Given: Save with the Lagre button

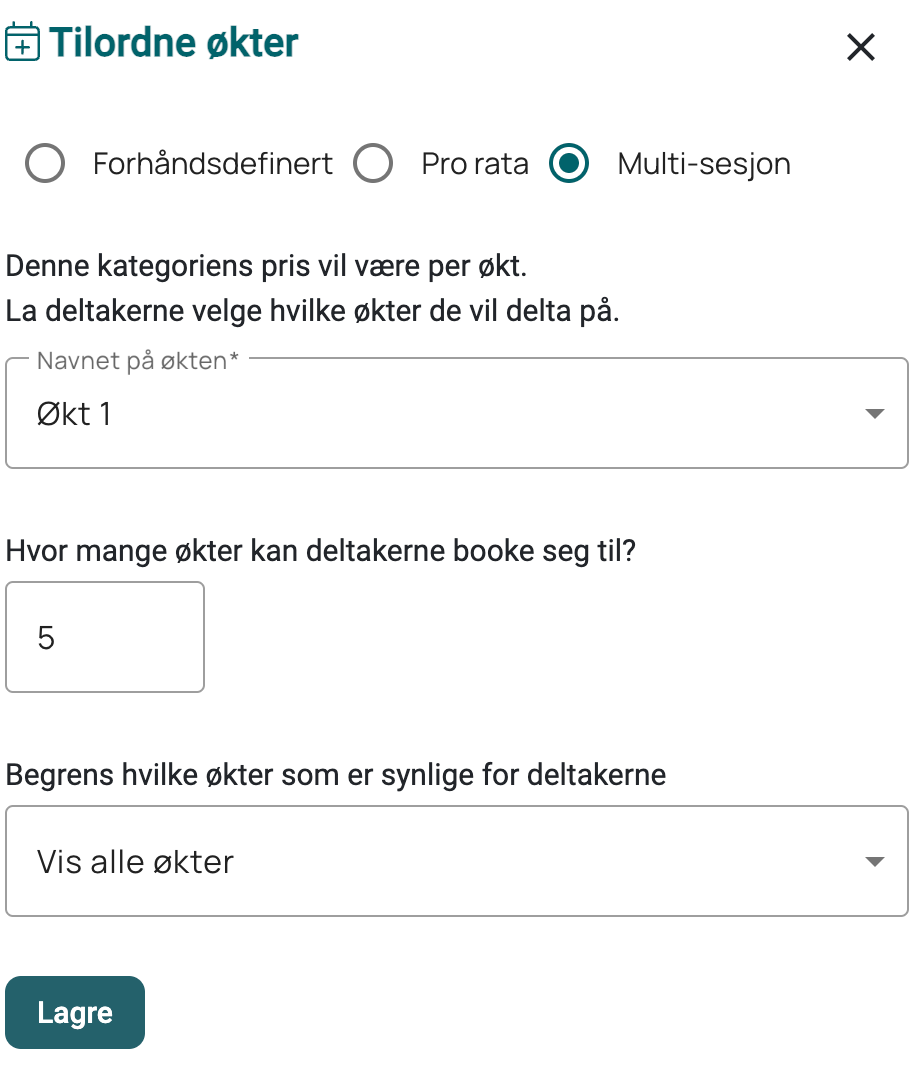Looking at the screenshot, I should point(75,1012).
